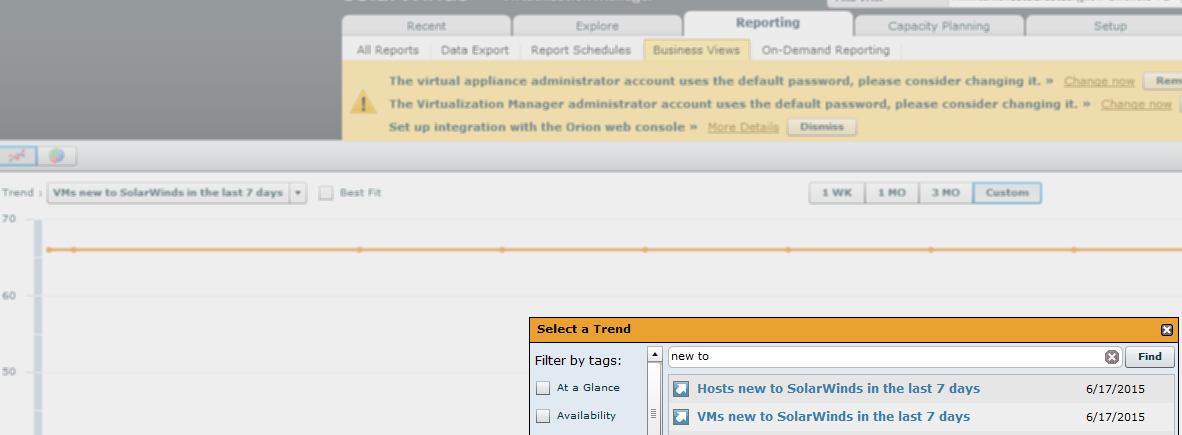
Task: Click Change now for virtual appliance password
Action: pos(1099,81)
